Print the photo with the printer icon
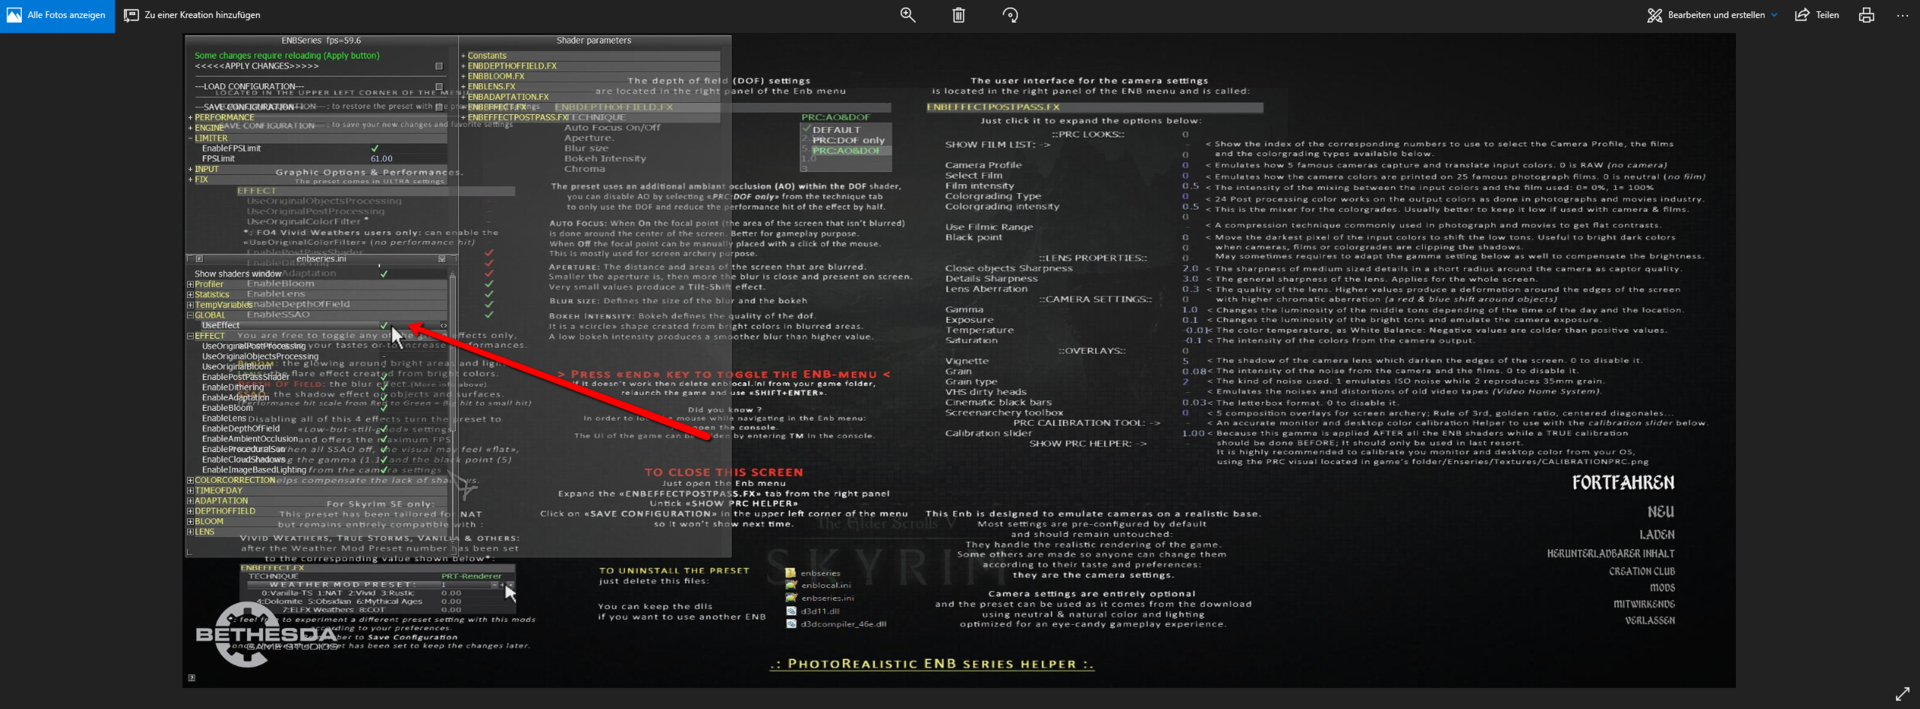Image resolution: width=1920 pixels, height=709 pixels. pos(1866,15)
